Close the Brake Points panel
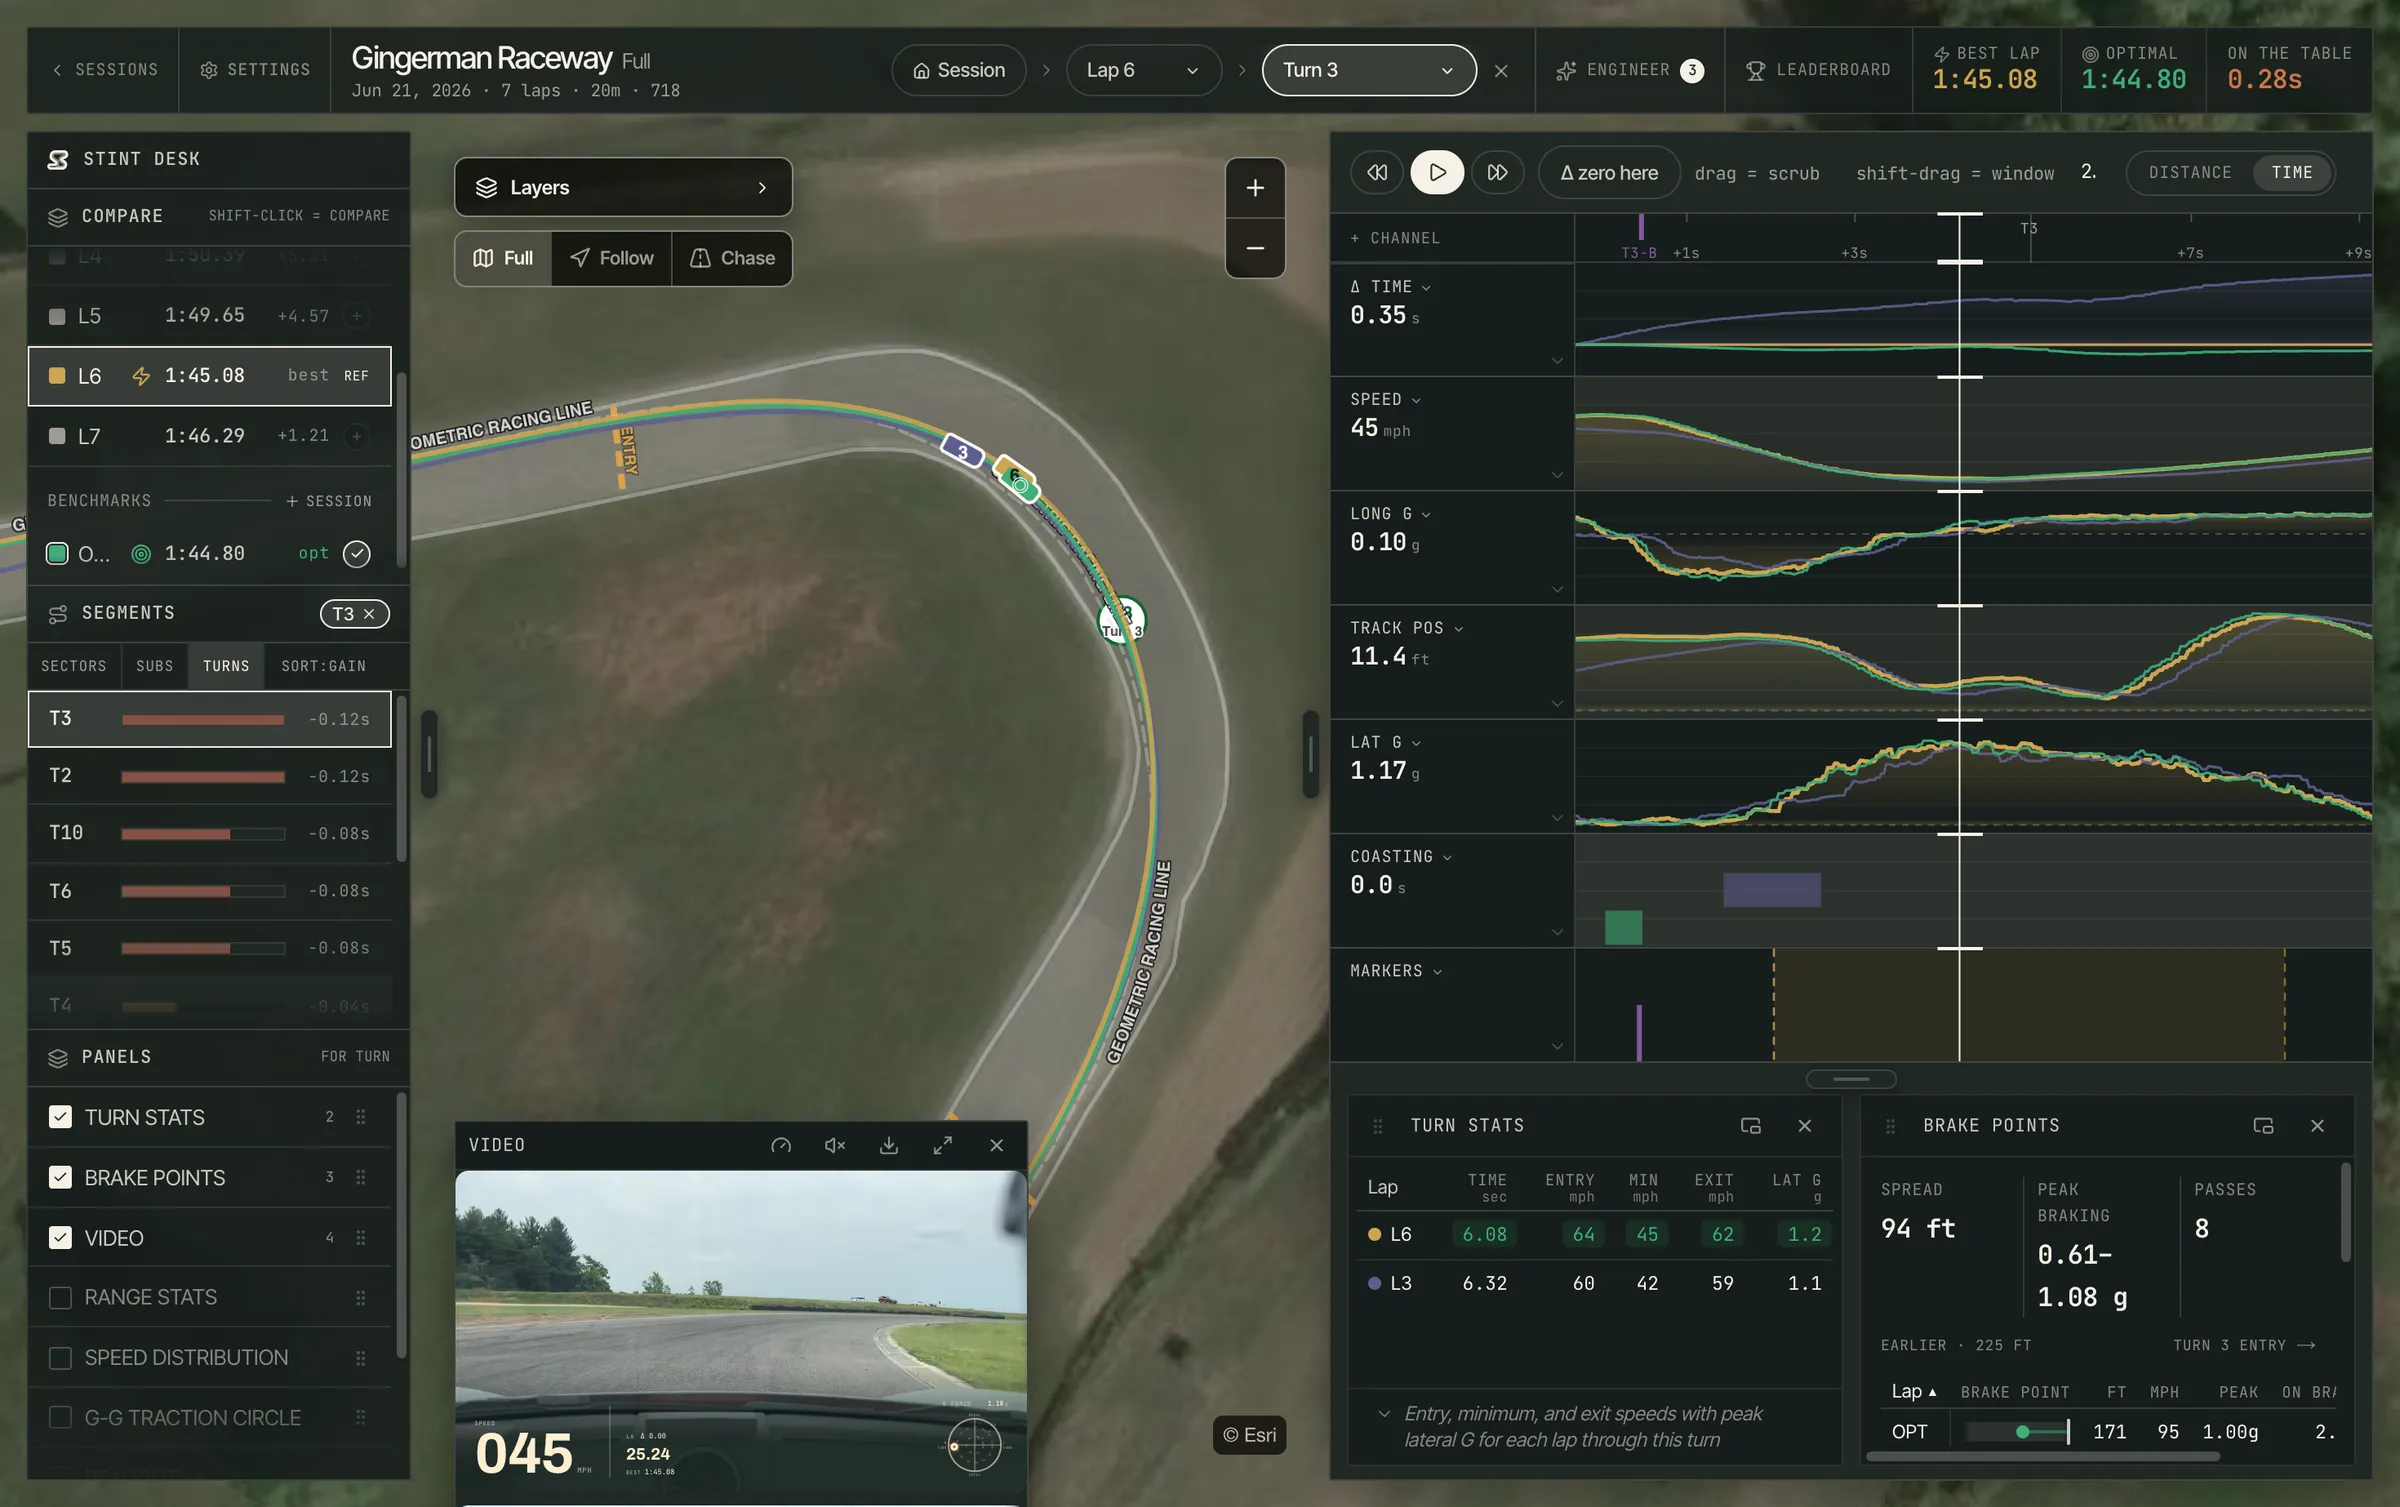Viewport: 2400px width, 1507px height. [2317, 1125]
